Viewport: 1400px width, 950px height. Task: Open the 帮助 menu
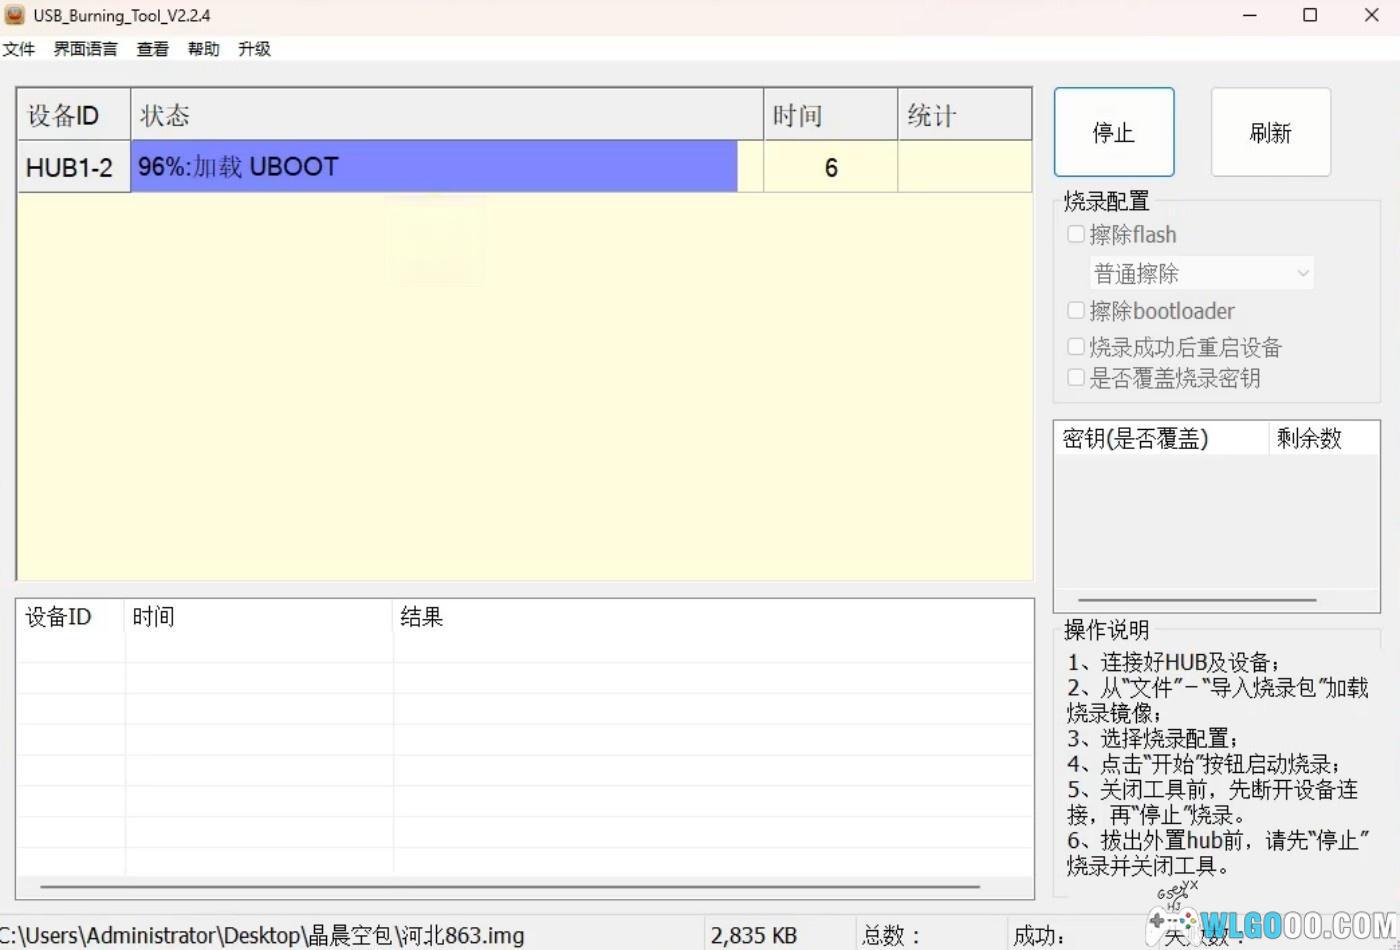pos(203,49)
